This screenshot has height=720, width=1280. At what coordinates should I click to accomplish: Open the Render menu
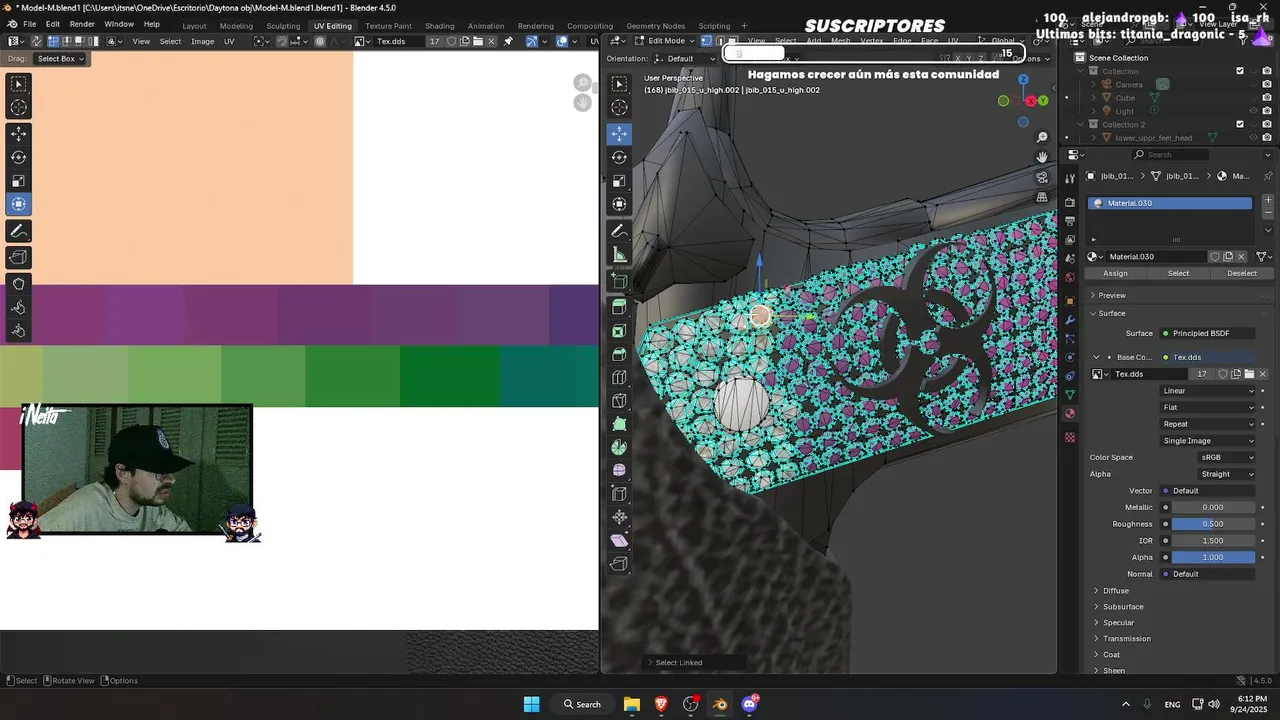82,24
